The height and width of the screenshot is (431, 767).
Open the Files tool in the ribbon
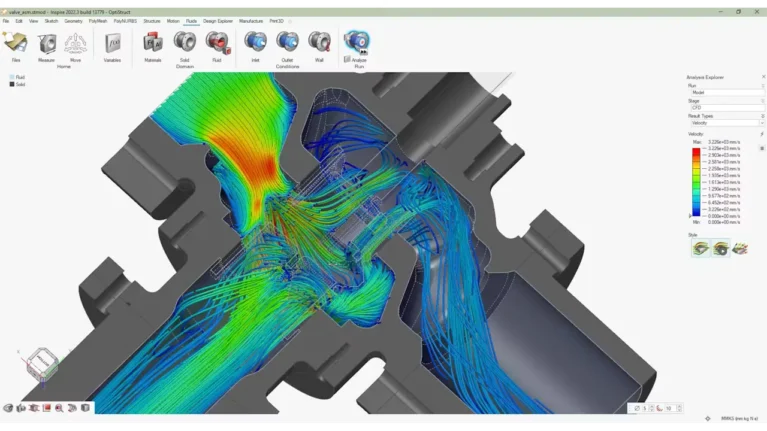coord(16,45)
